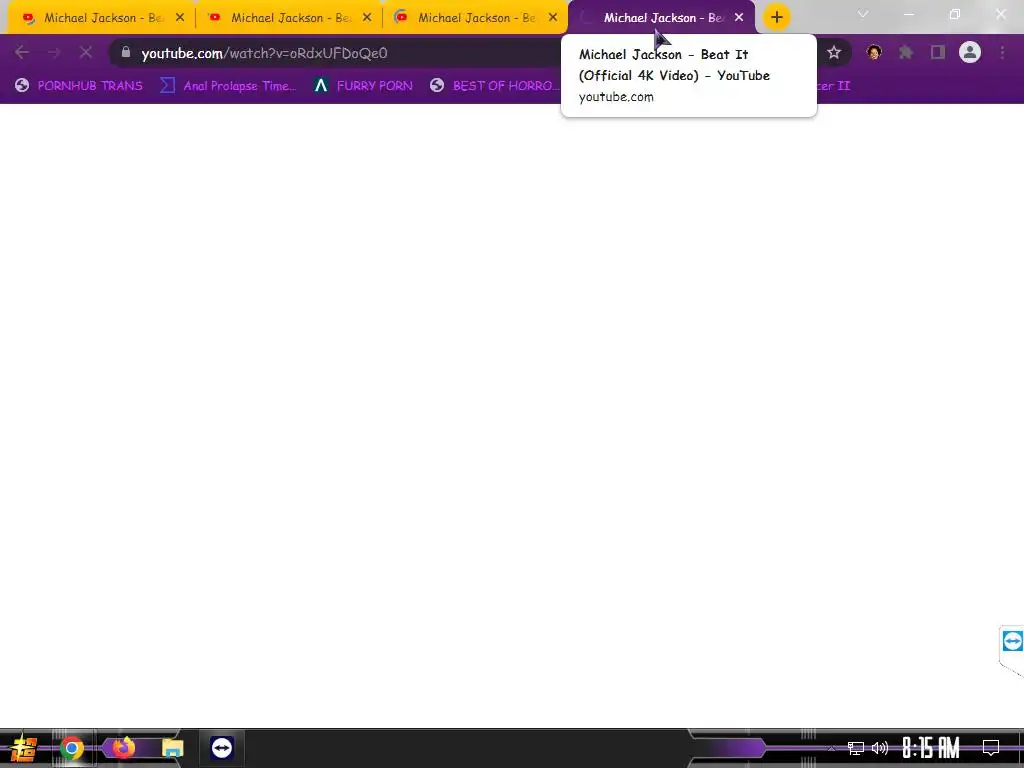The height and width of the screenshot is (768, 1024).
Task: Open the PORNHUB TRANS bookmark
Action: 79,86
